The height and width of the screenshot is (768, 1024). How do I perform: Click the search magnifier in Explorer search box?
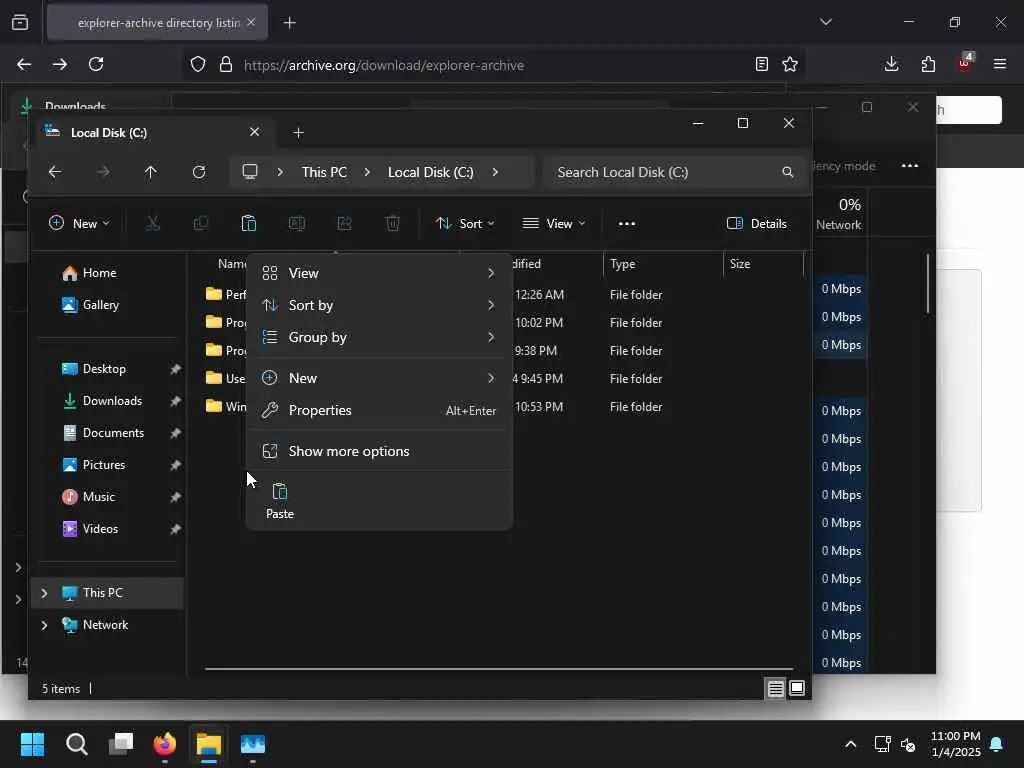[788, 172]
